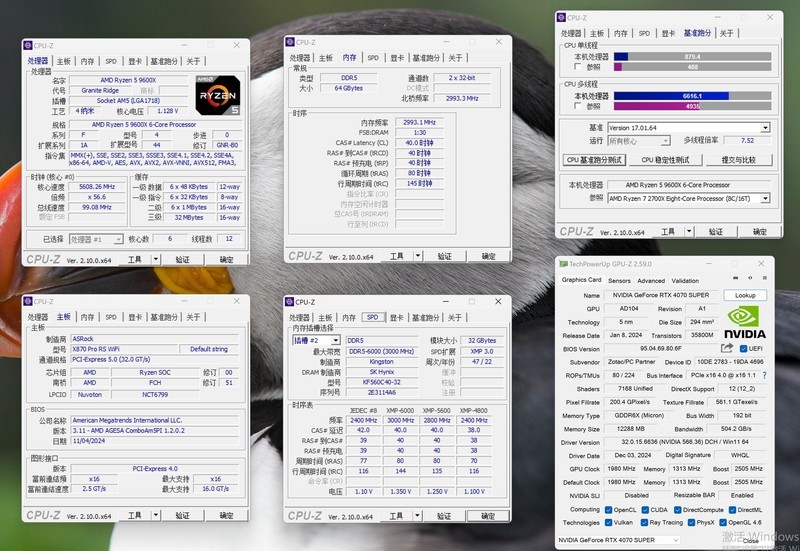Image resolution: width=800 pixels, height=551 pixels.
Task: Click GPU-Z Lookup button
Action: tap(745, 295)
